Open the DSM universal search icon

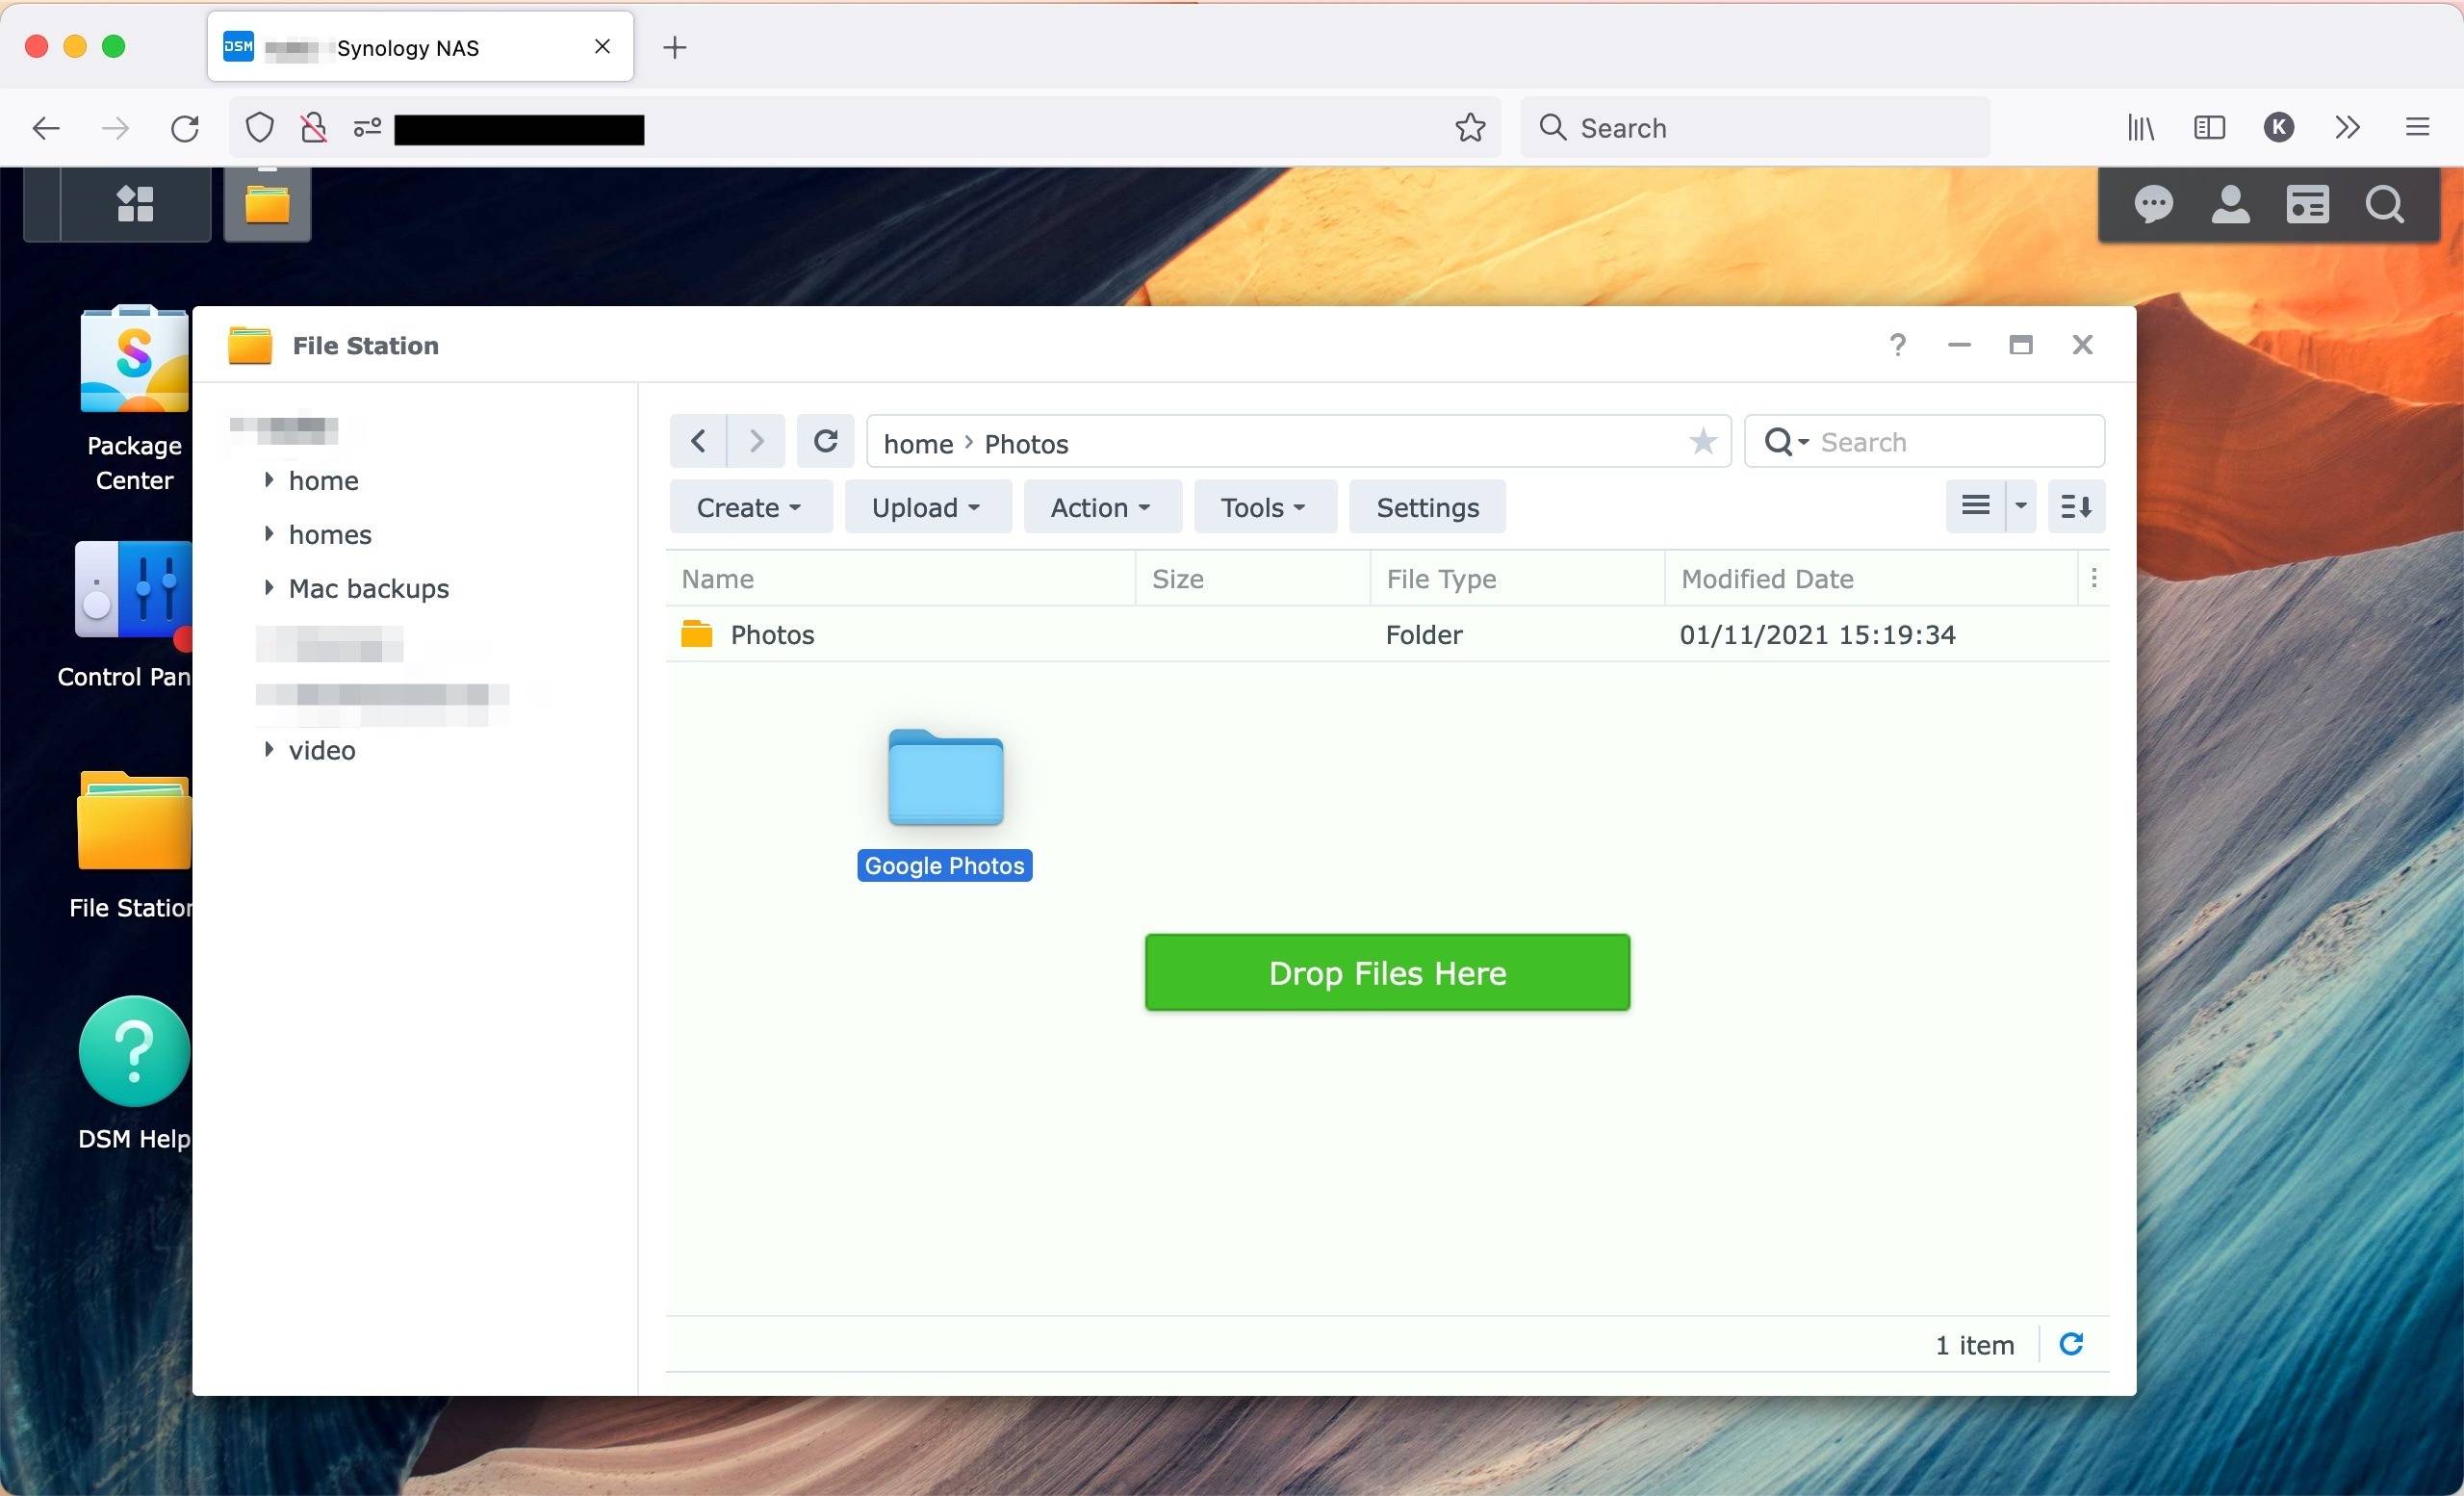click(x=2386, y=204)
